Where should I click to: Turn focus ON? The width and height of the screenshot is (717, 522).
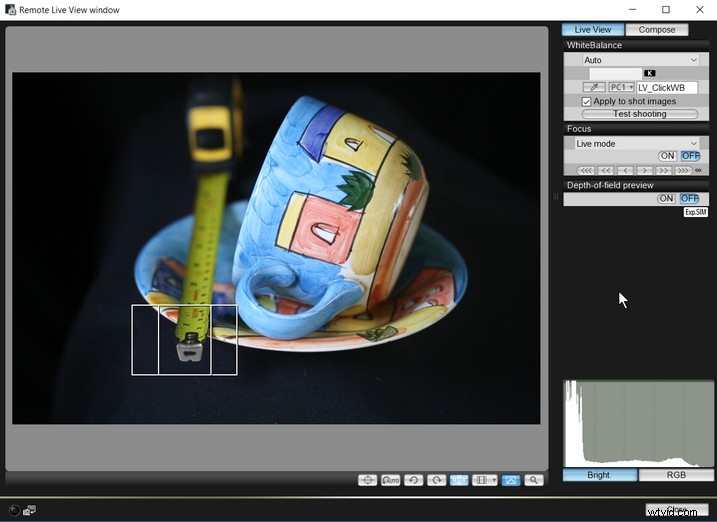coord(667,156)
